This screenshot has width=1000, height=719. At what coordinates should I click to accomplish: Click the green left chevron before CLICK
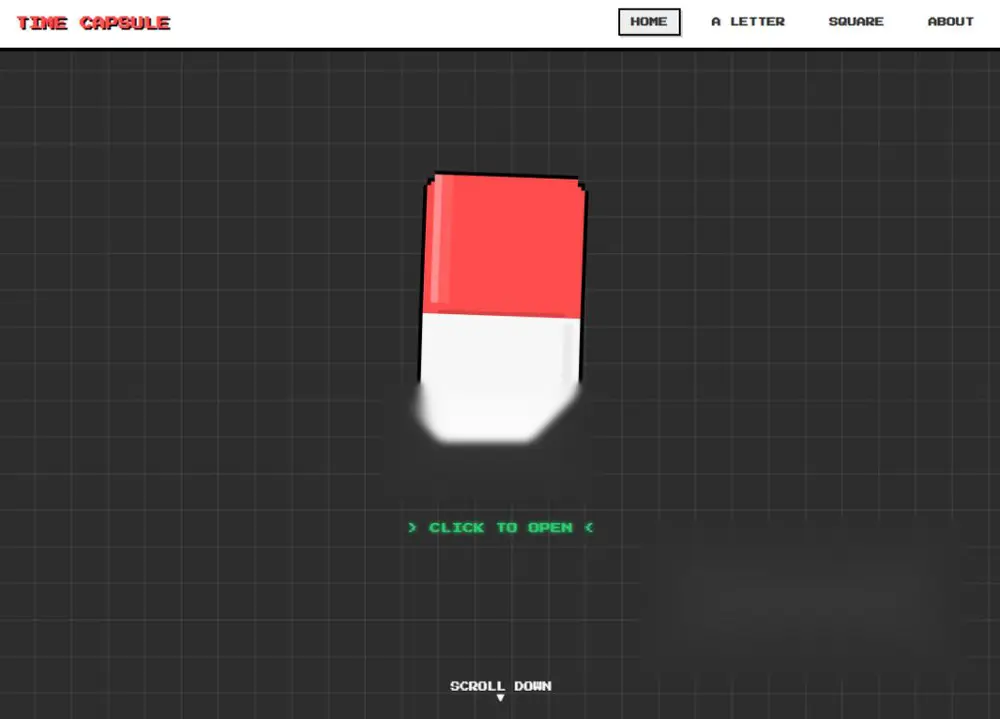coord(412,528)
